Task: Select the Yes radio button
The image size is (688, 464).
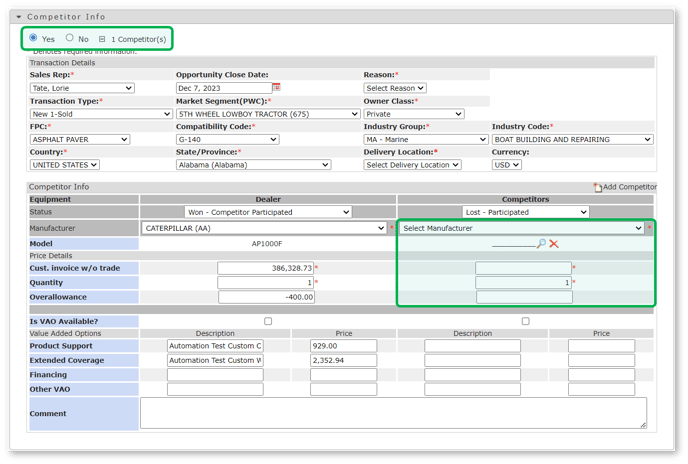Action: click(x=34, y=38)
